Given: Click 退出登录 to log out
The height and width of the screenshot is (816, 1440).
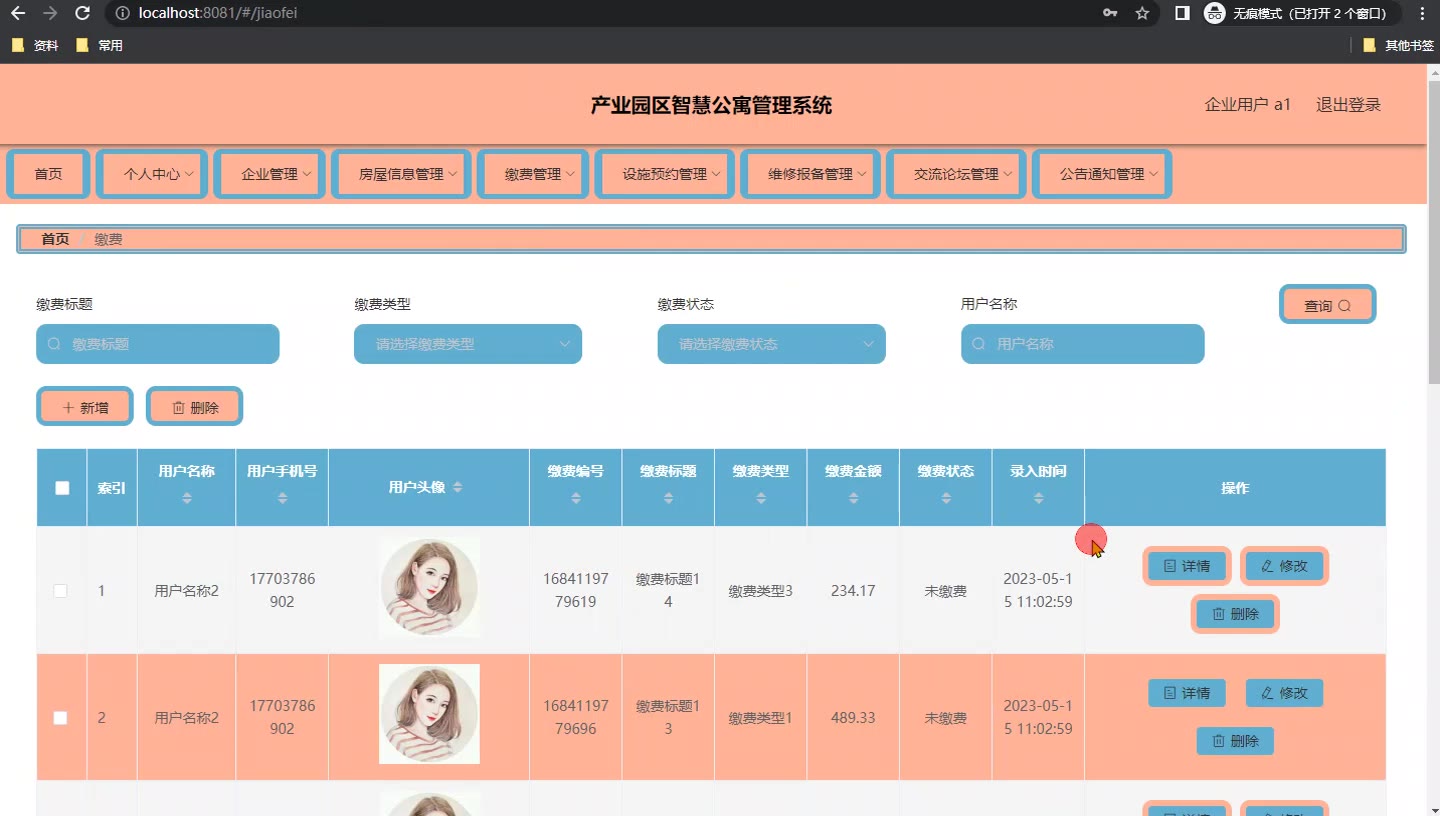Looking at the screenshot, I should tap(1348, 105).
